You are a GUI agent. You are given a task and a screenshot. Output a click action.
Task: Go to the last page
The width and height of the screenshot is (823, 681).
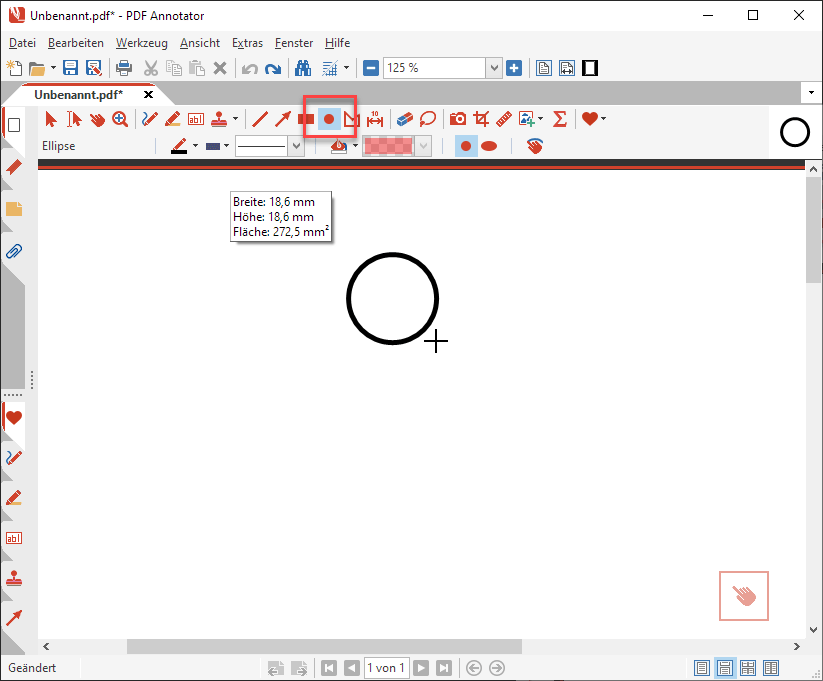tap(444, 668)
